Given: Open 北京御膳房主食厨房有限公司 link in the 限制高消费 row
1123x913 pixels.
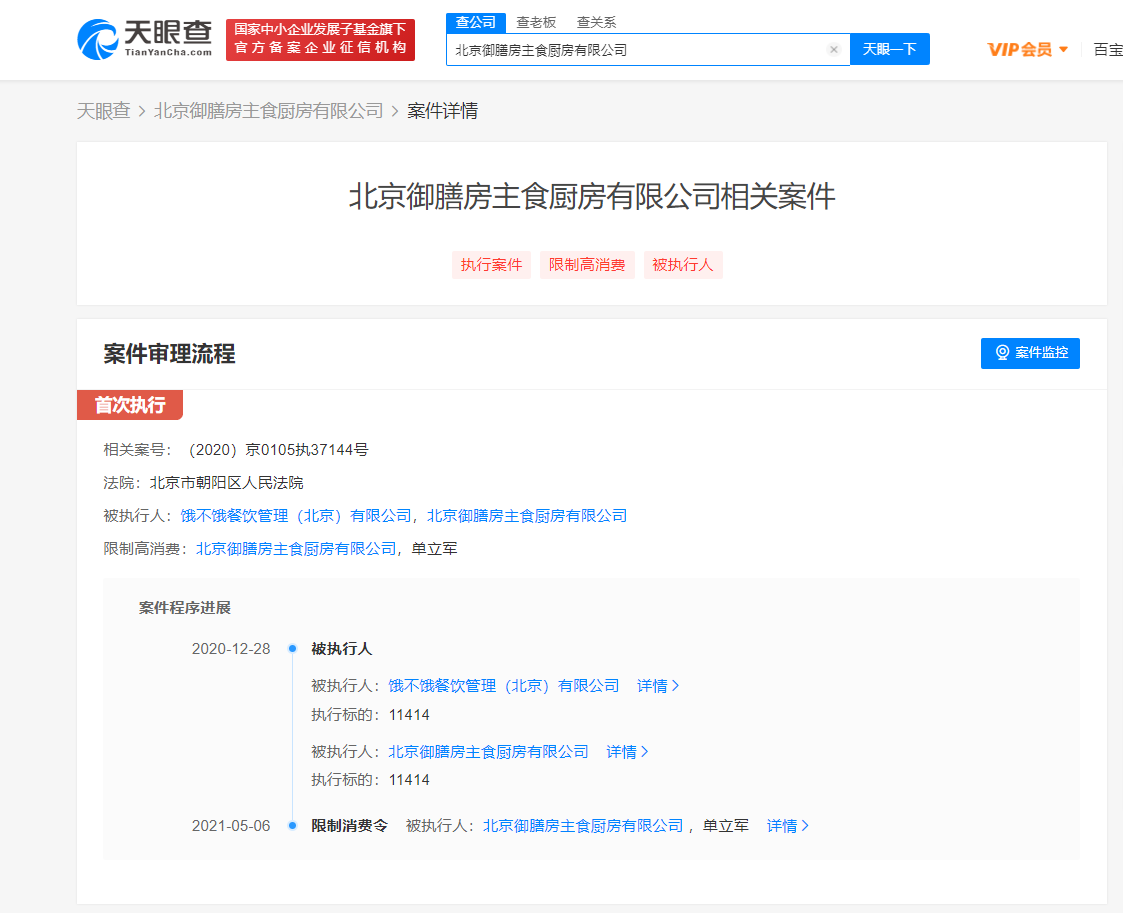Looking at the screenshot, I should tap(296, 549).
